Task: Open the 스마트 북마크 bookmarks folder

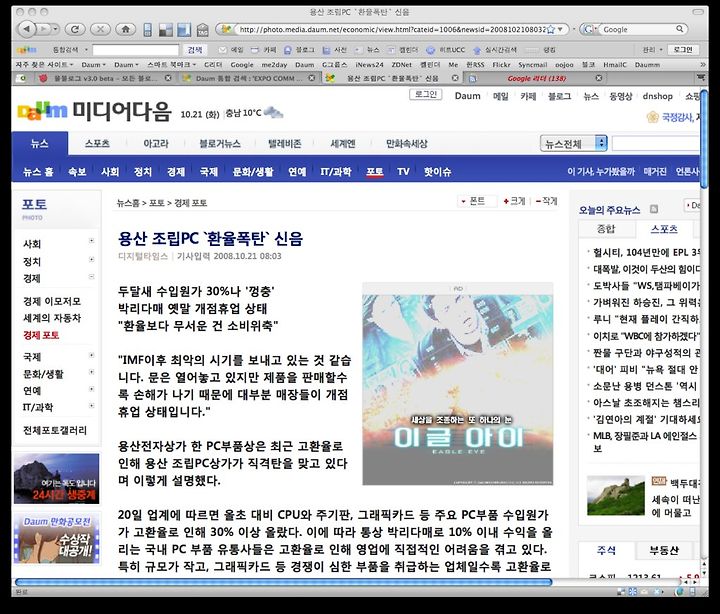Action: click(x=172, y=65)
